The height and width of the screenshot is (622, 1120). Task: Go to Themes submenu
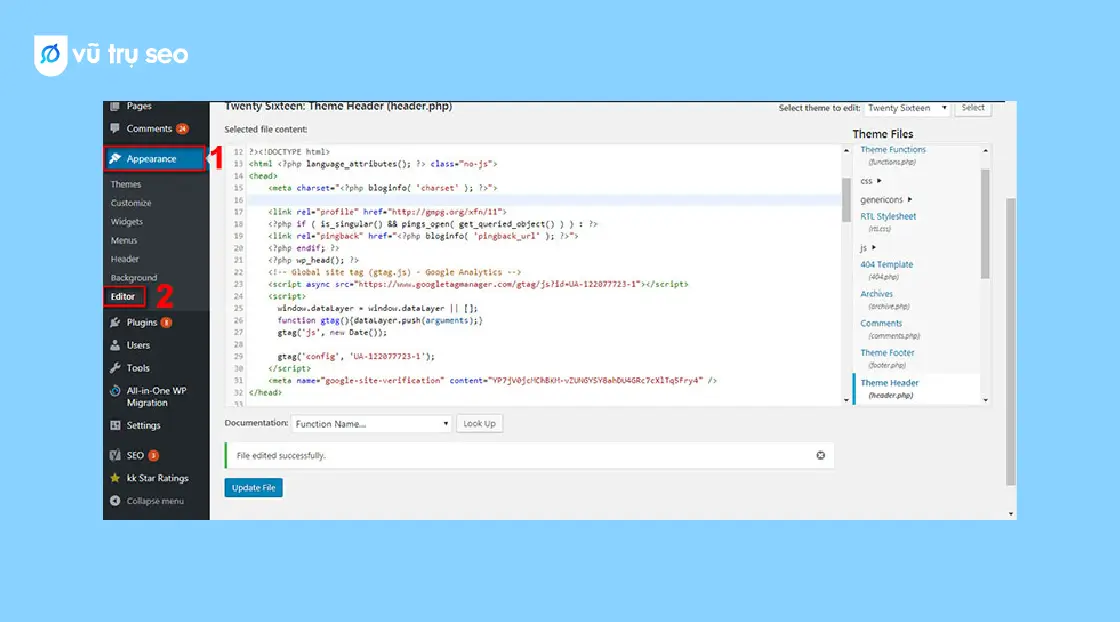pyautogui.click(x=126, y=184)
